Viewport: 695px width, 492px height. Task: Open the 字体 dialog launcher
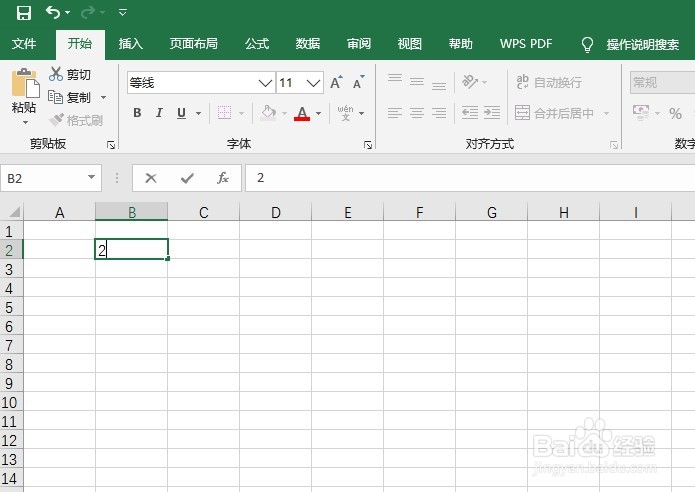(x=368, y=145)
